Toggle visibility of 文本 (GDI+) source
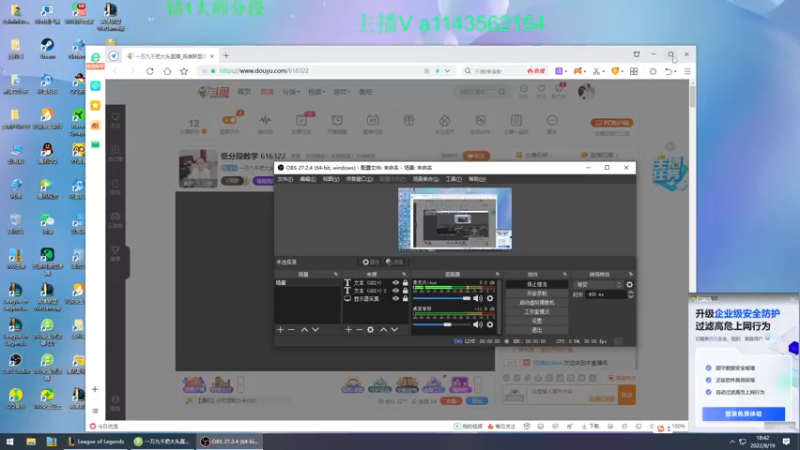800x450 pixels. [395, 283]
